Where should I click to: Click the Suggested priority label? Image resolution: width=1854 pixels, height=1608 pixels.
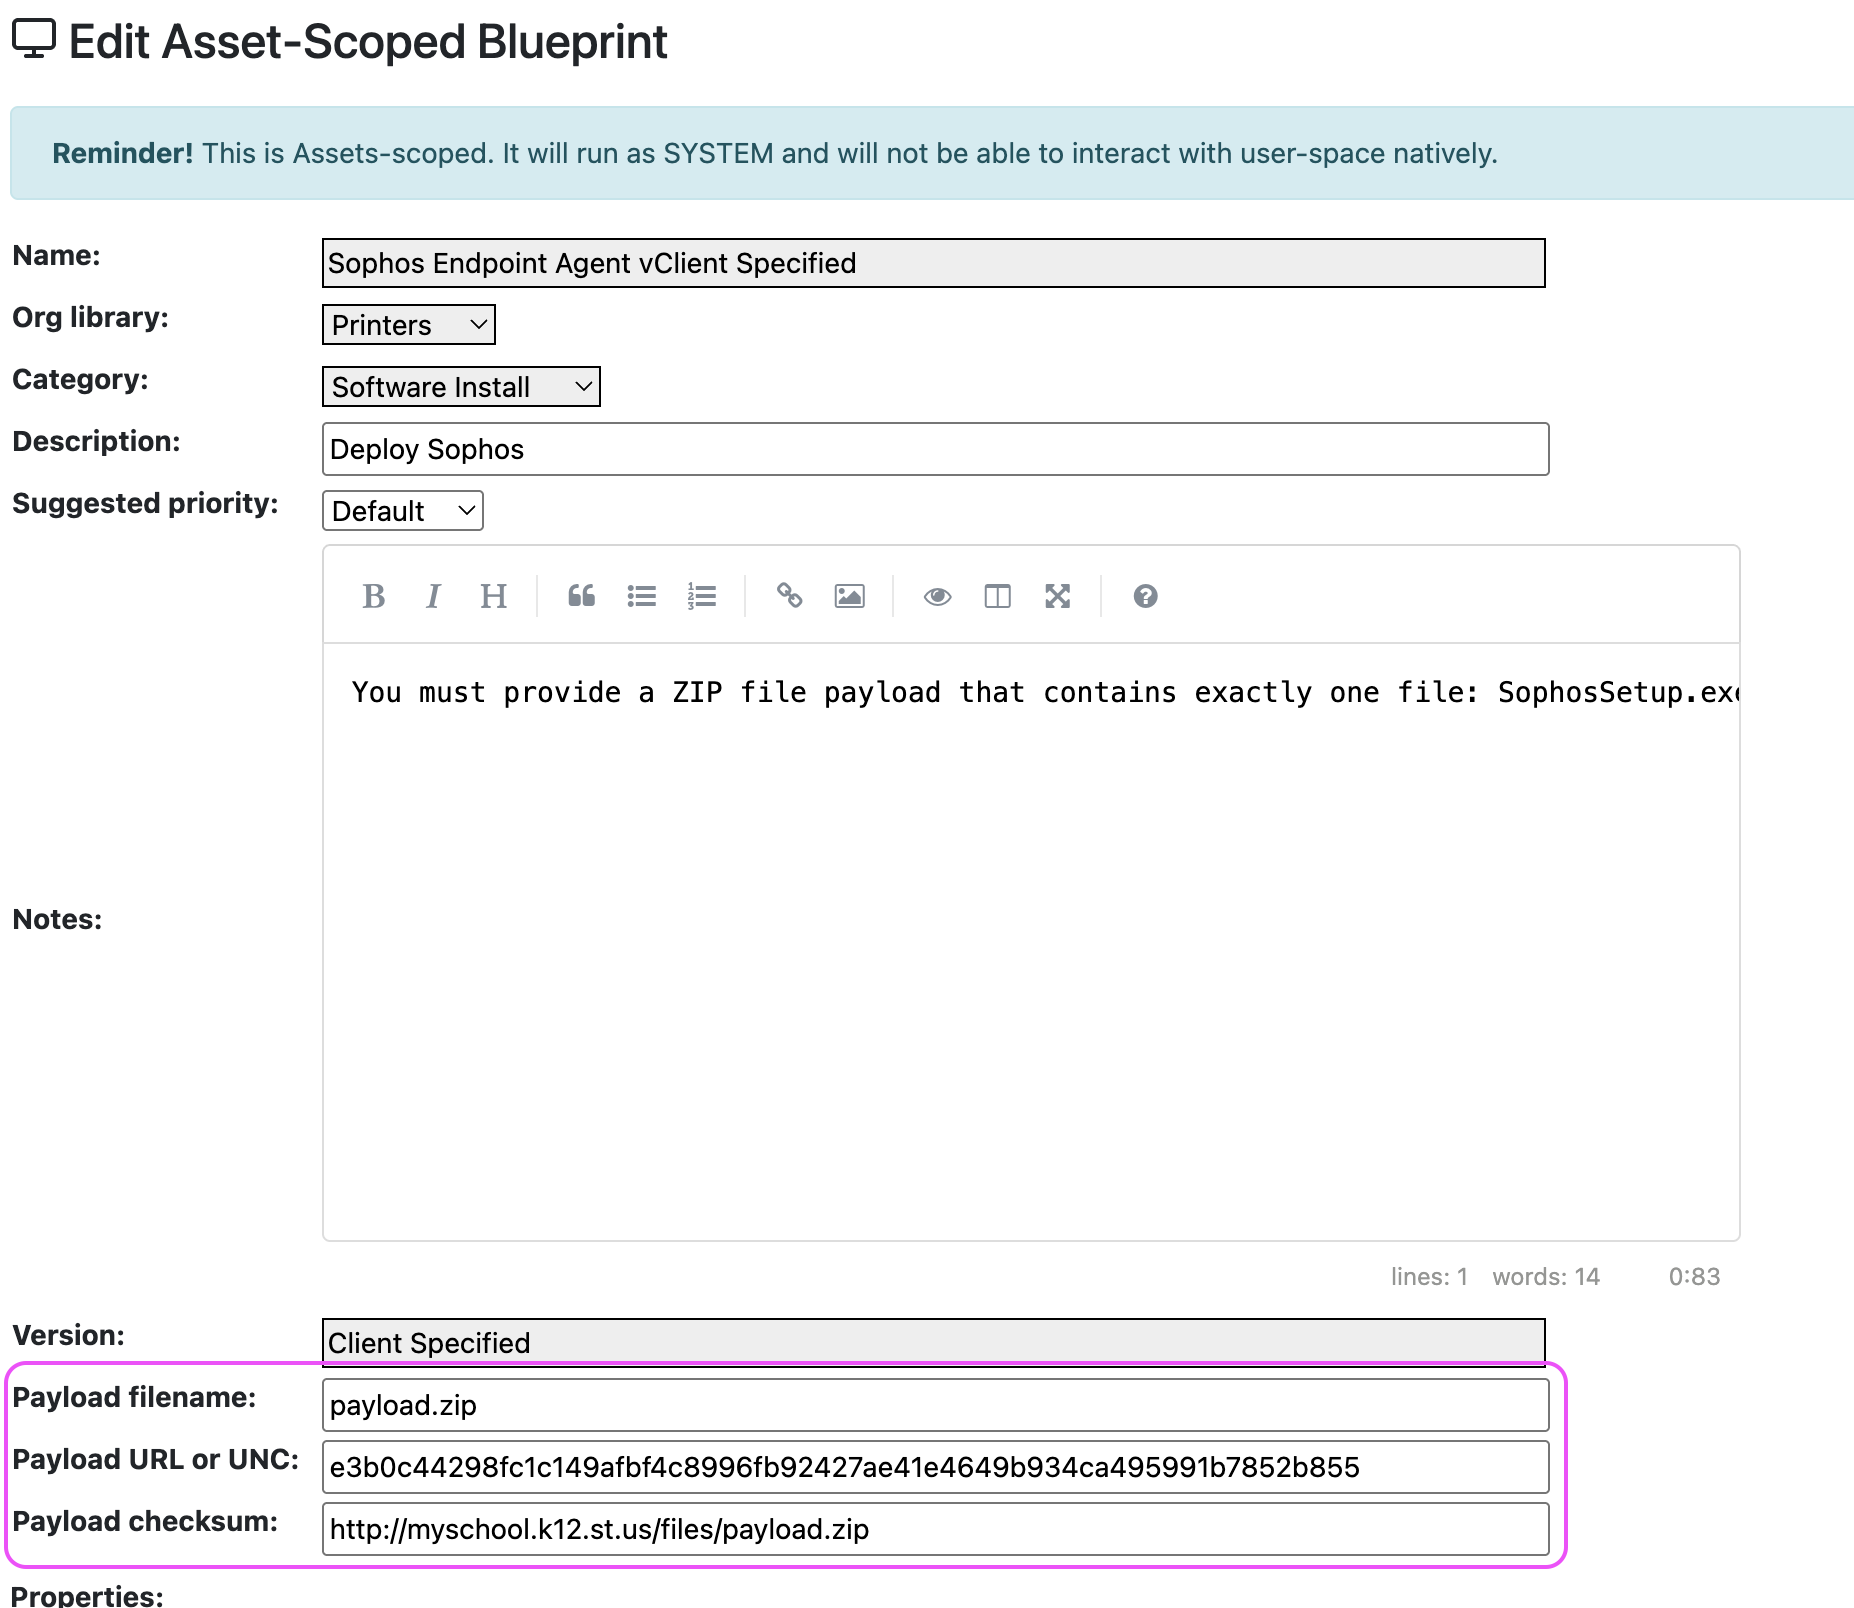(145, 503)
